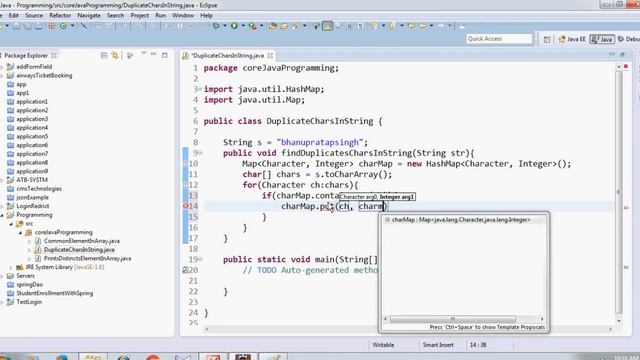Click the Save icon in the toolbar
Viewport: 640px width, 360px height.
(16, 26)
